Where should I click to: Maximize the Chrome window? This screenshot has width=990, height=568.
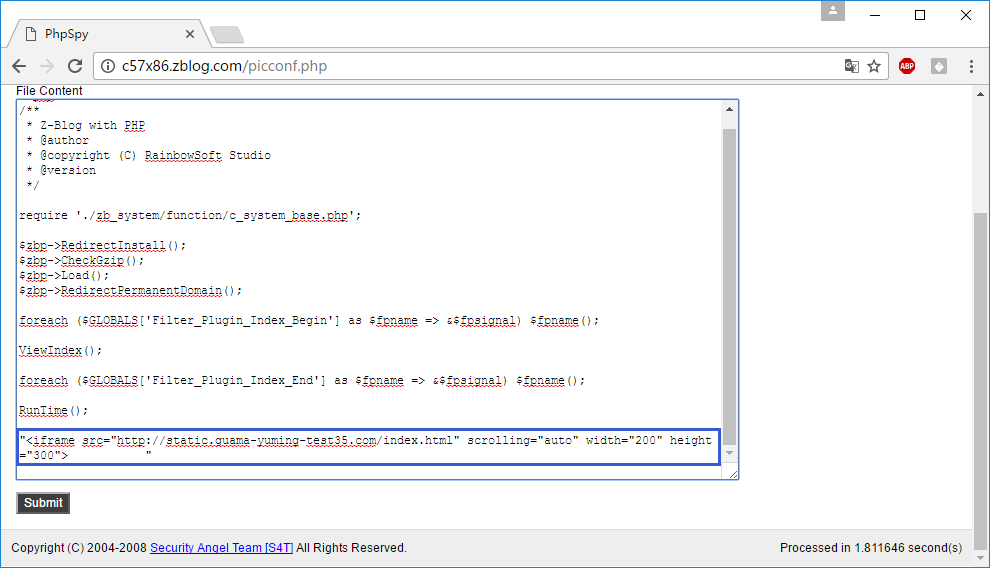click(x=920, y=15)
